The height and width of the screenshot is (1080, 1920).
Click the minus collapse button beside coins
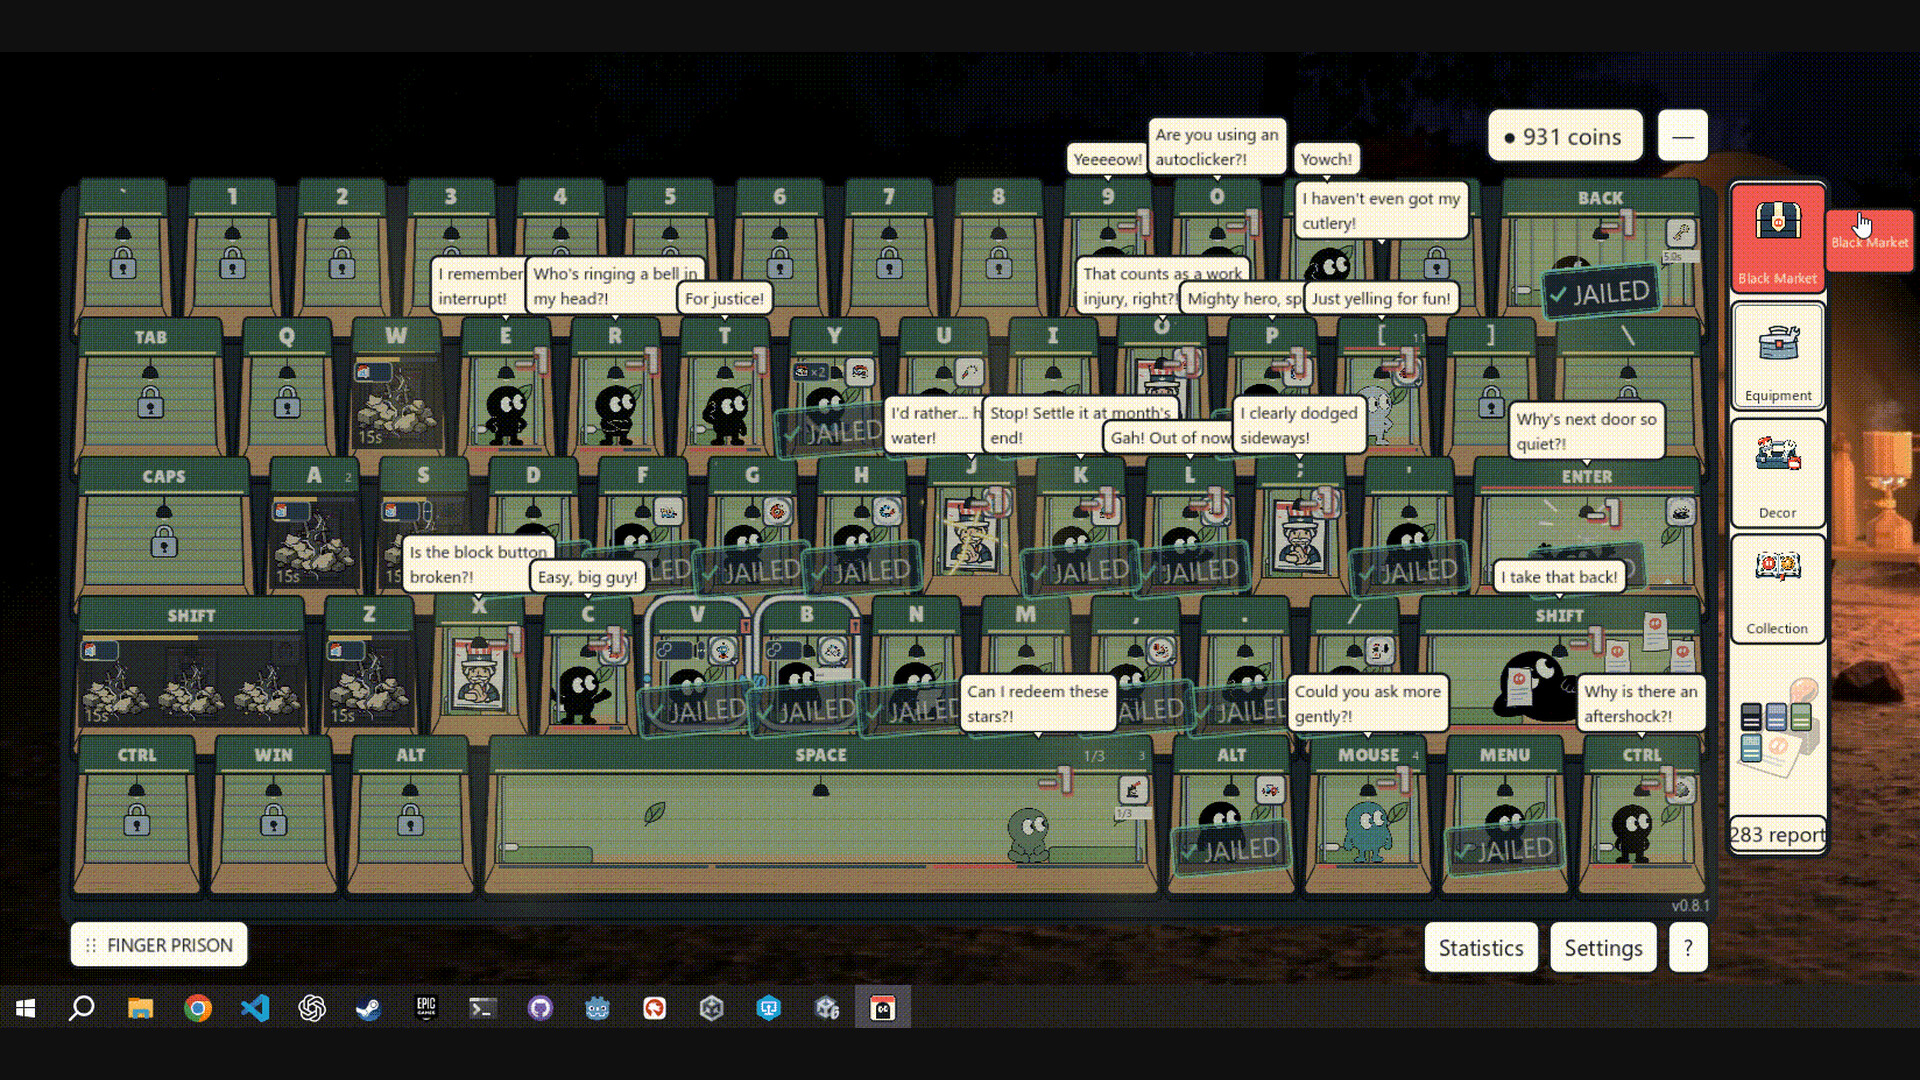coord(1683,136)
